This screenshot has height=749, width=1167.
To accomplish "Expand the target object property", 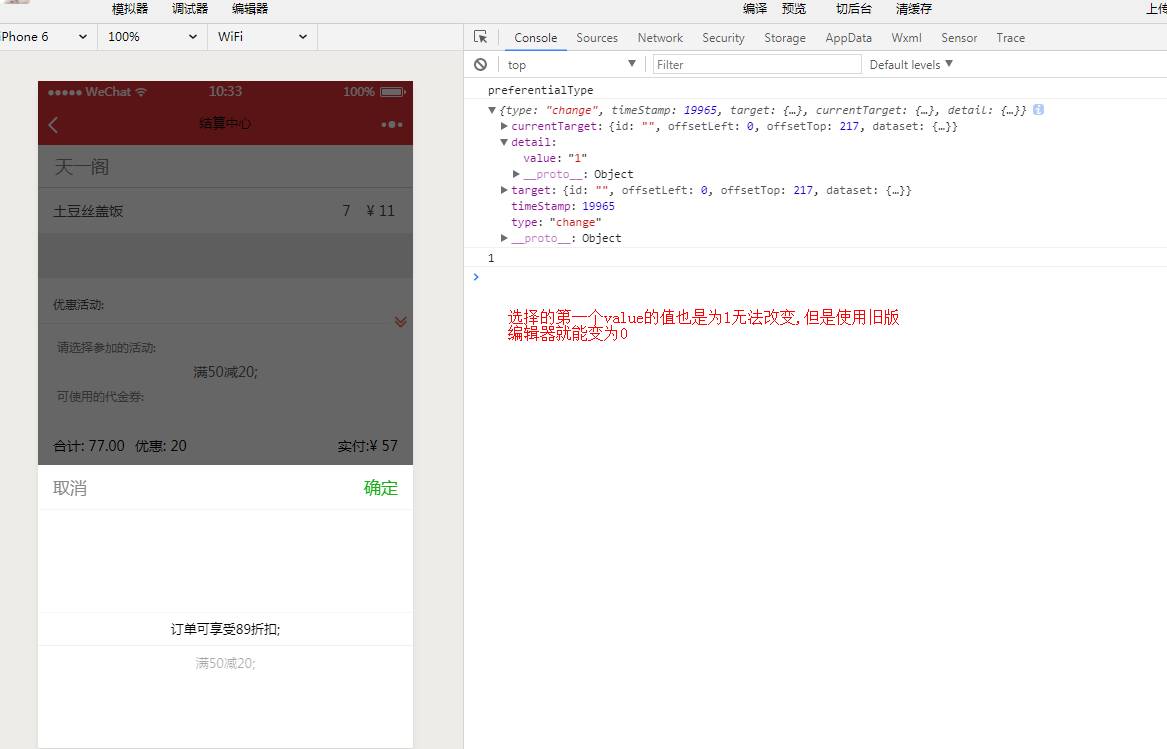I will pyautogui.click(x=504, y=190).
